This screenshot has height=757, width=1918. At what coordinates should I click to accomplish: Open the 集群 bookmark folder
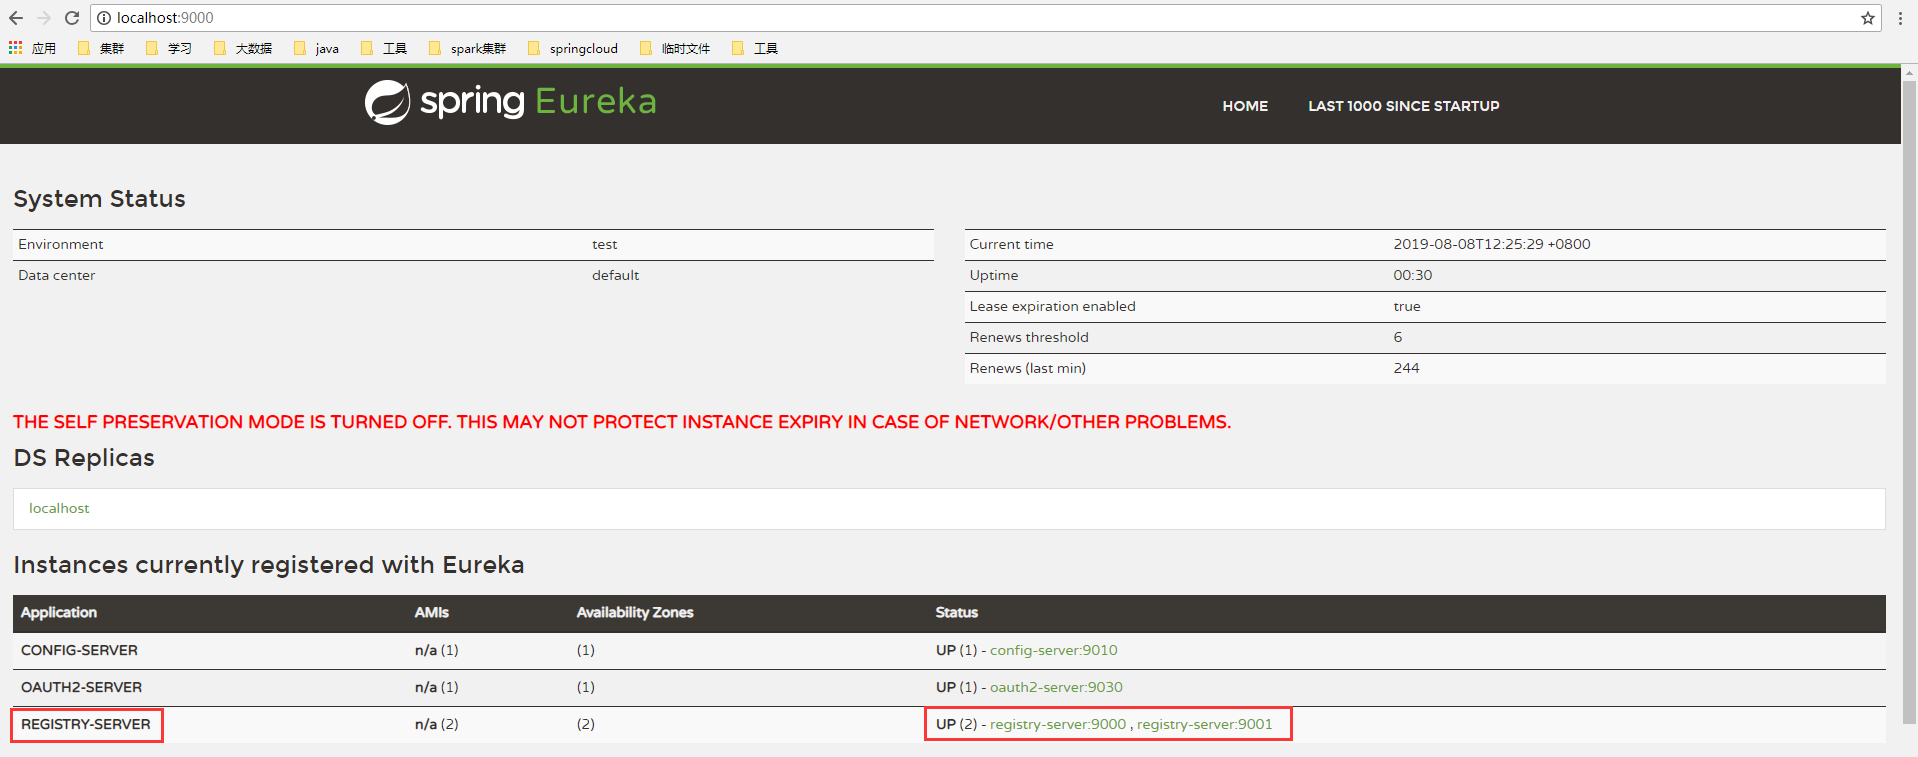101,48
